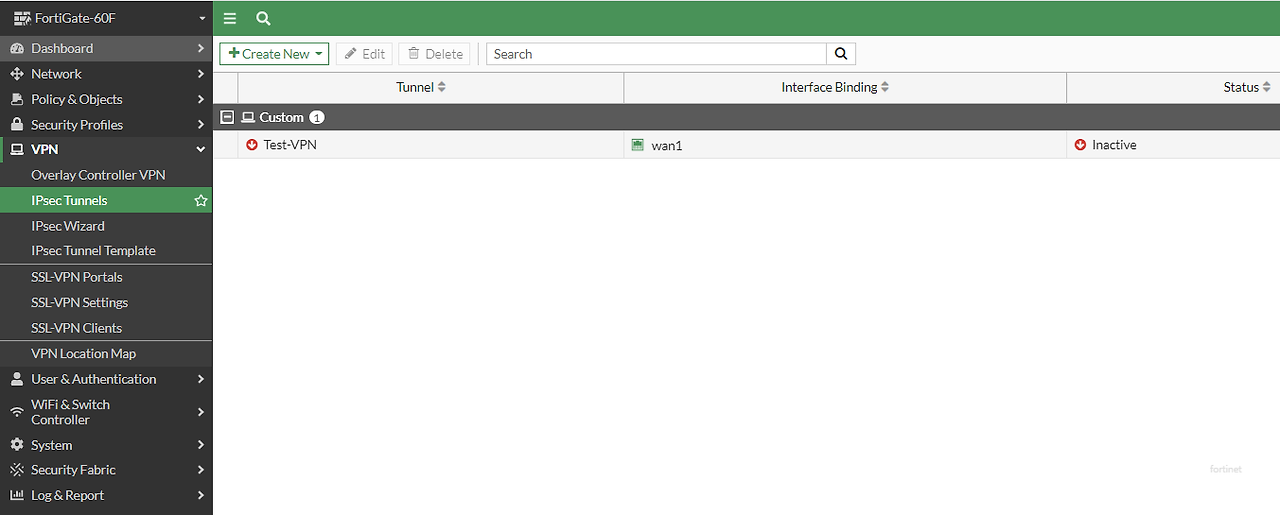This screenshot has height=515, width=1280.
Task: Click the WiFi & Switch Controller icon
Action: [17, 412]
